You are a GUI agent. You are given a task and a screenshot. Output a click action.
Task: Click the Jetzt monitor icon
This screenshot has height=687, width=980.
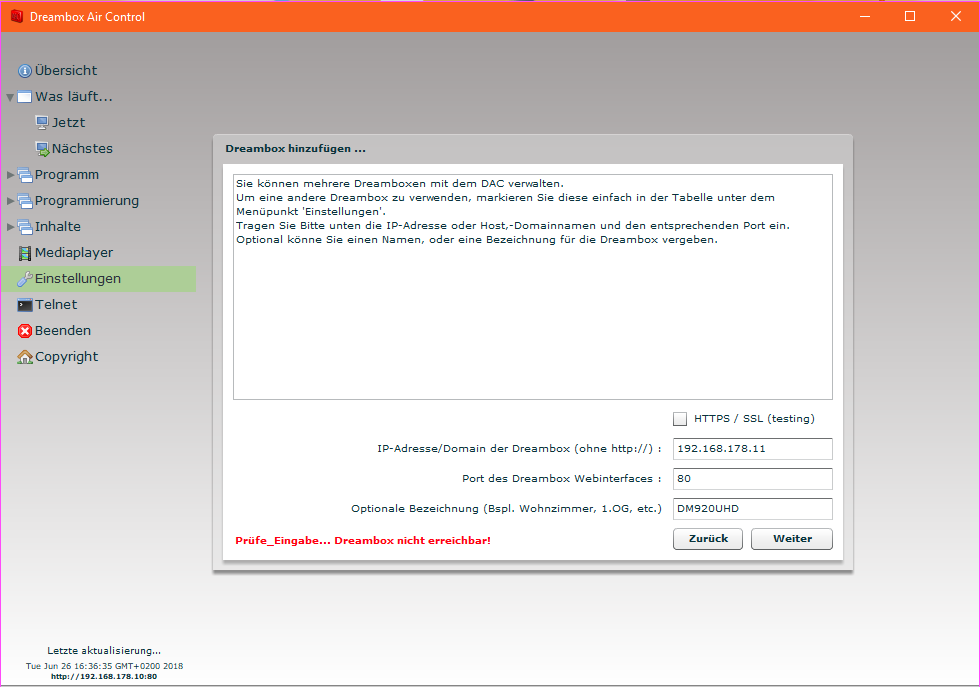point(42,123)
